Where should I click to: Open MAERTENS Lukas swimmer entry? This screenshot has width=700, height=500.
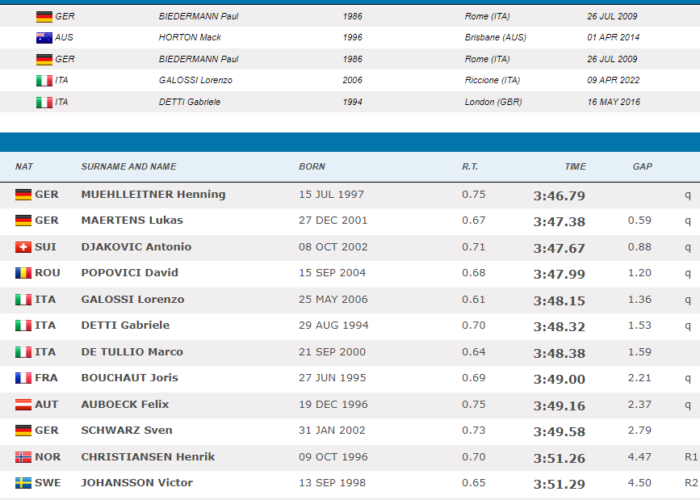click(x=130, y=220)
